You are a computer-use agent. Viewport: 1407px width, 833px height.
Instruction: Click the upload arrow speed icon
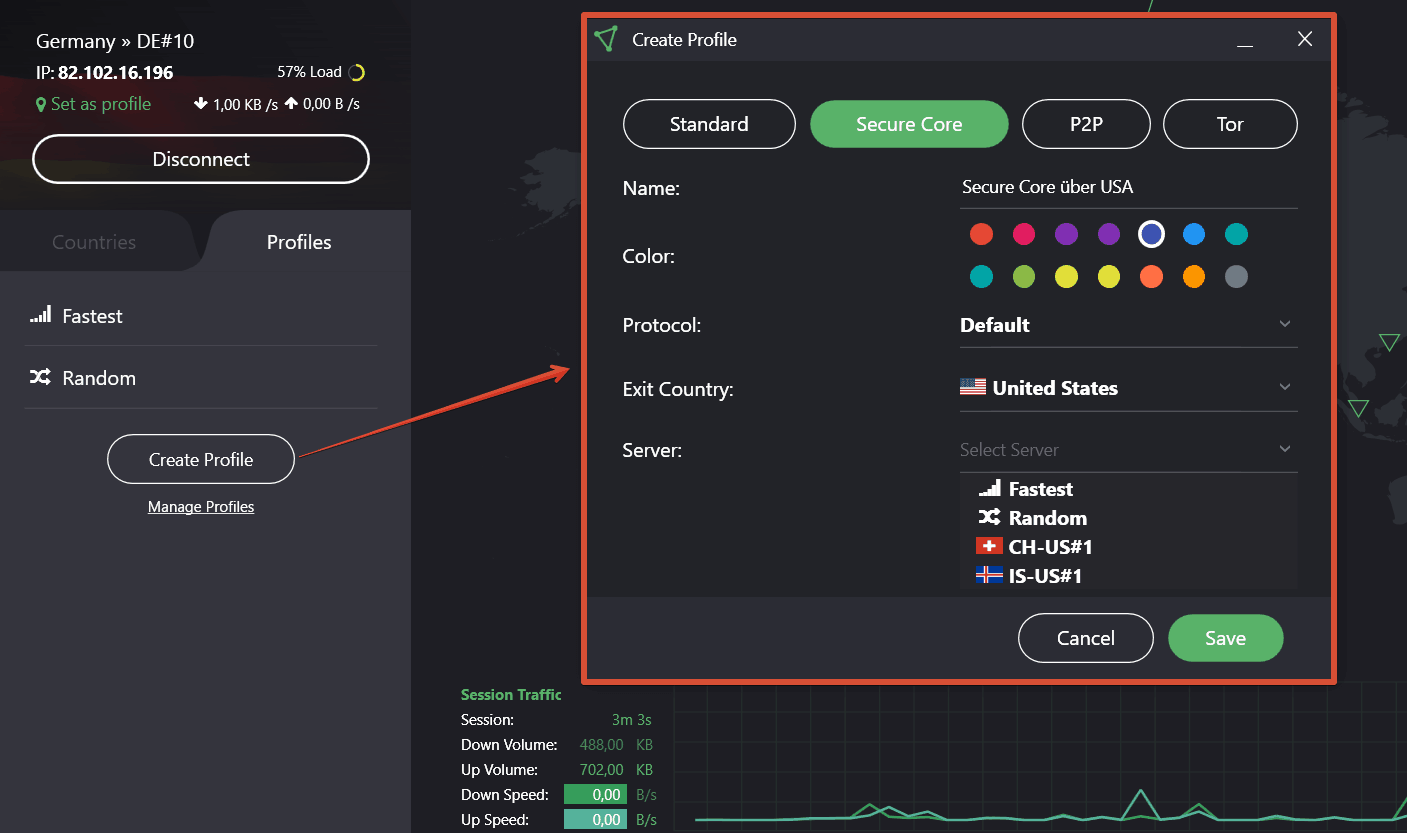pyautogui.click(x=291, y=103)
